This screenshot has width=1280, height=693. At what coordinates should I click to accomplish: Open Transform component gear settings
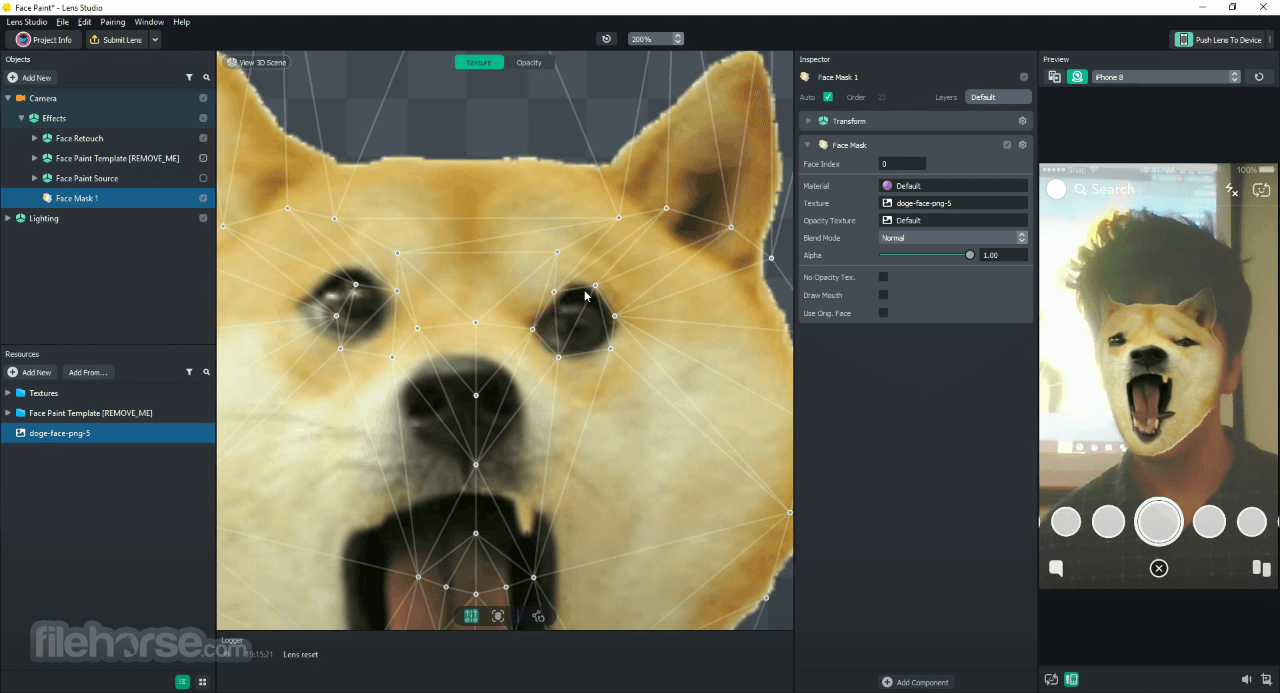tap(1022, 121)
